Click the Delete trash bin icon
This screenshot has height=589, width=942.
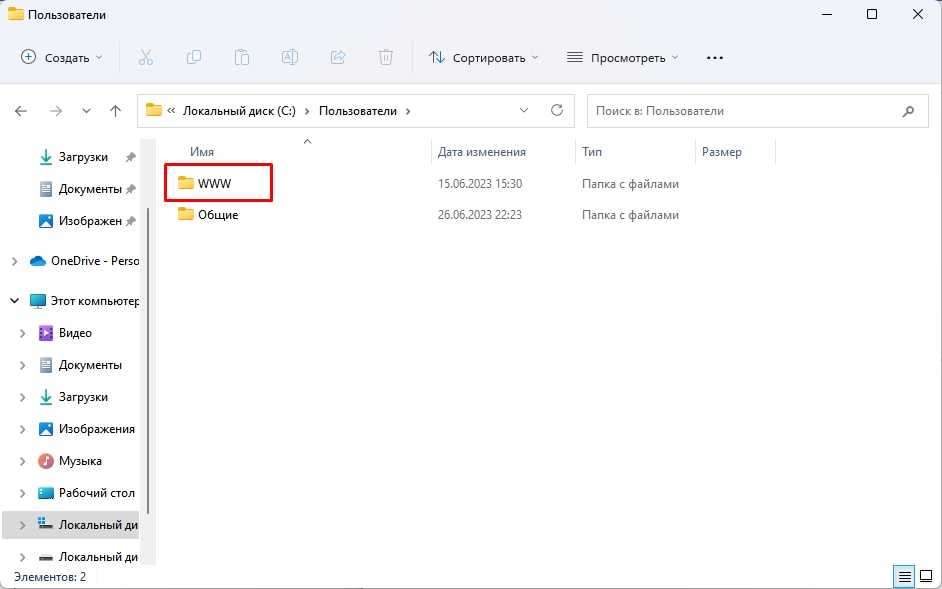tap(385, 57)
